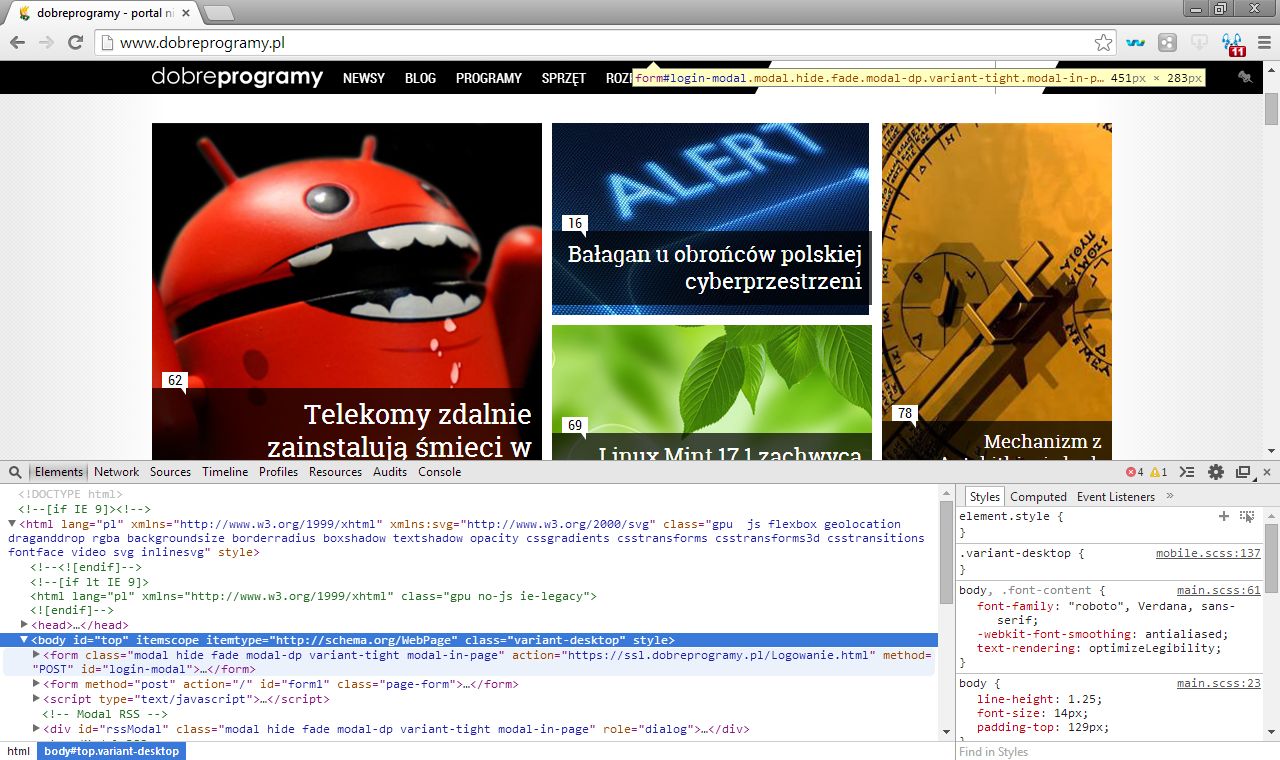
Task: Bookmark this page with the star icon
Action: 1103,42
